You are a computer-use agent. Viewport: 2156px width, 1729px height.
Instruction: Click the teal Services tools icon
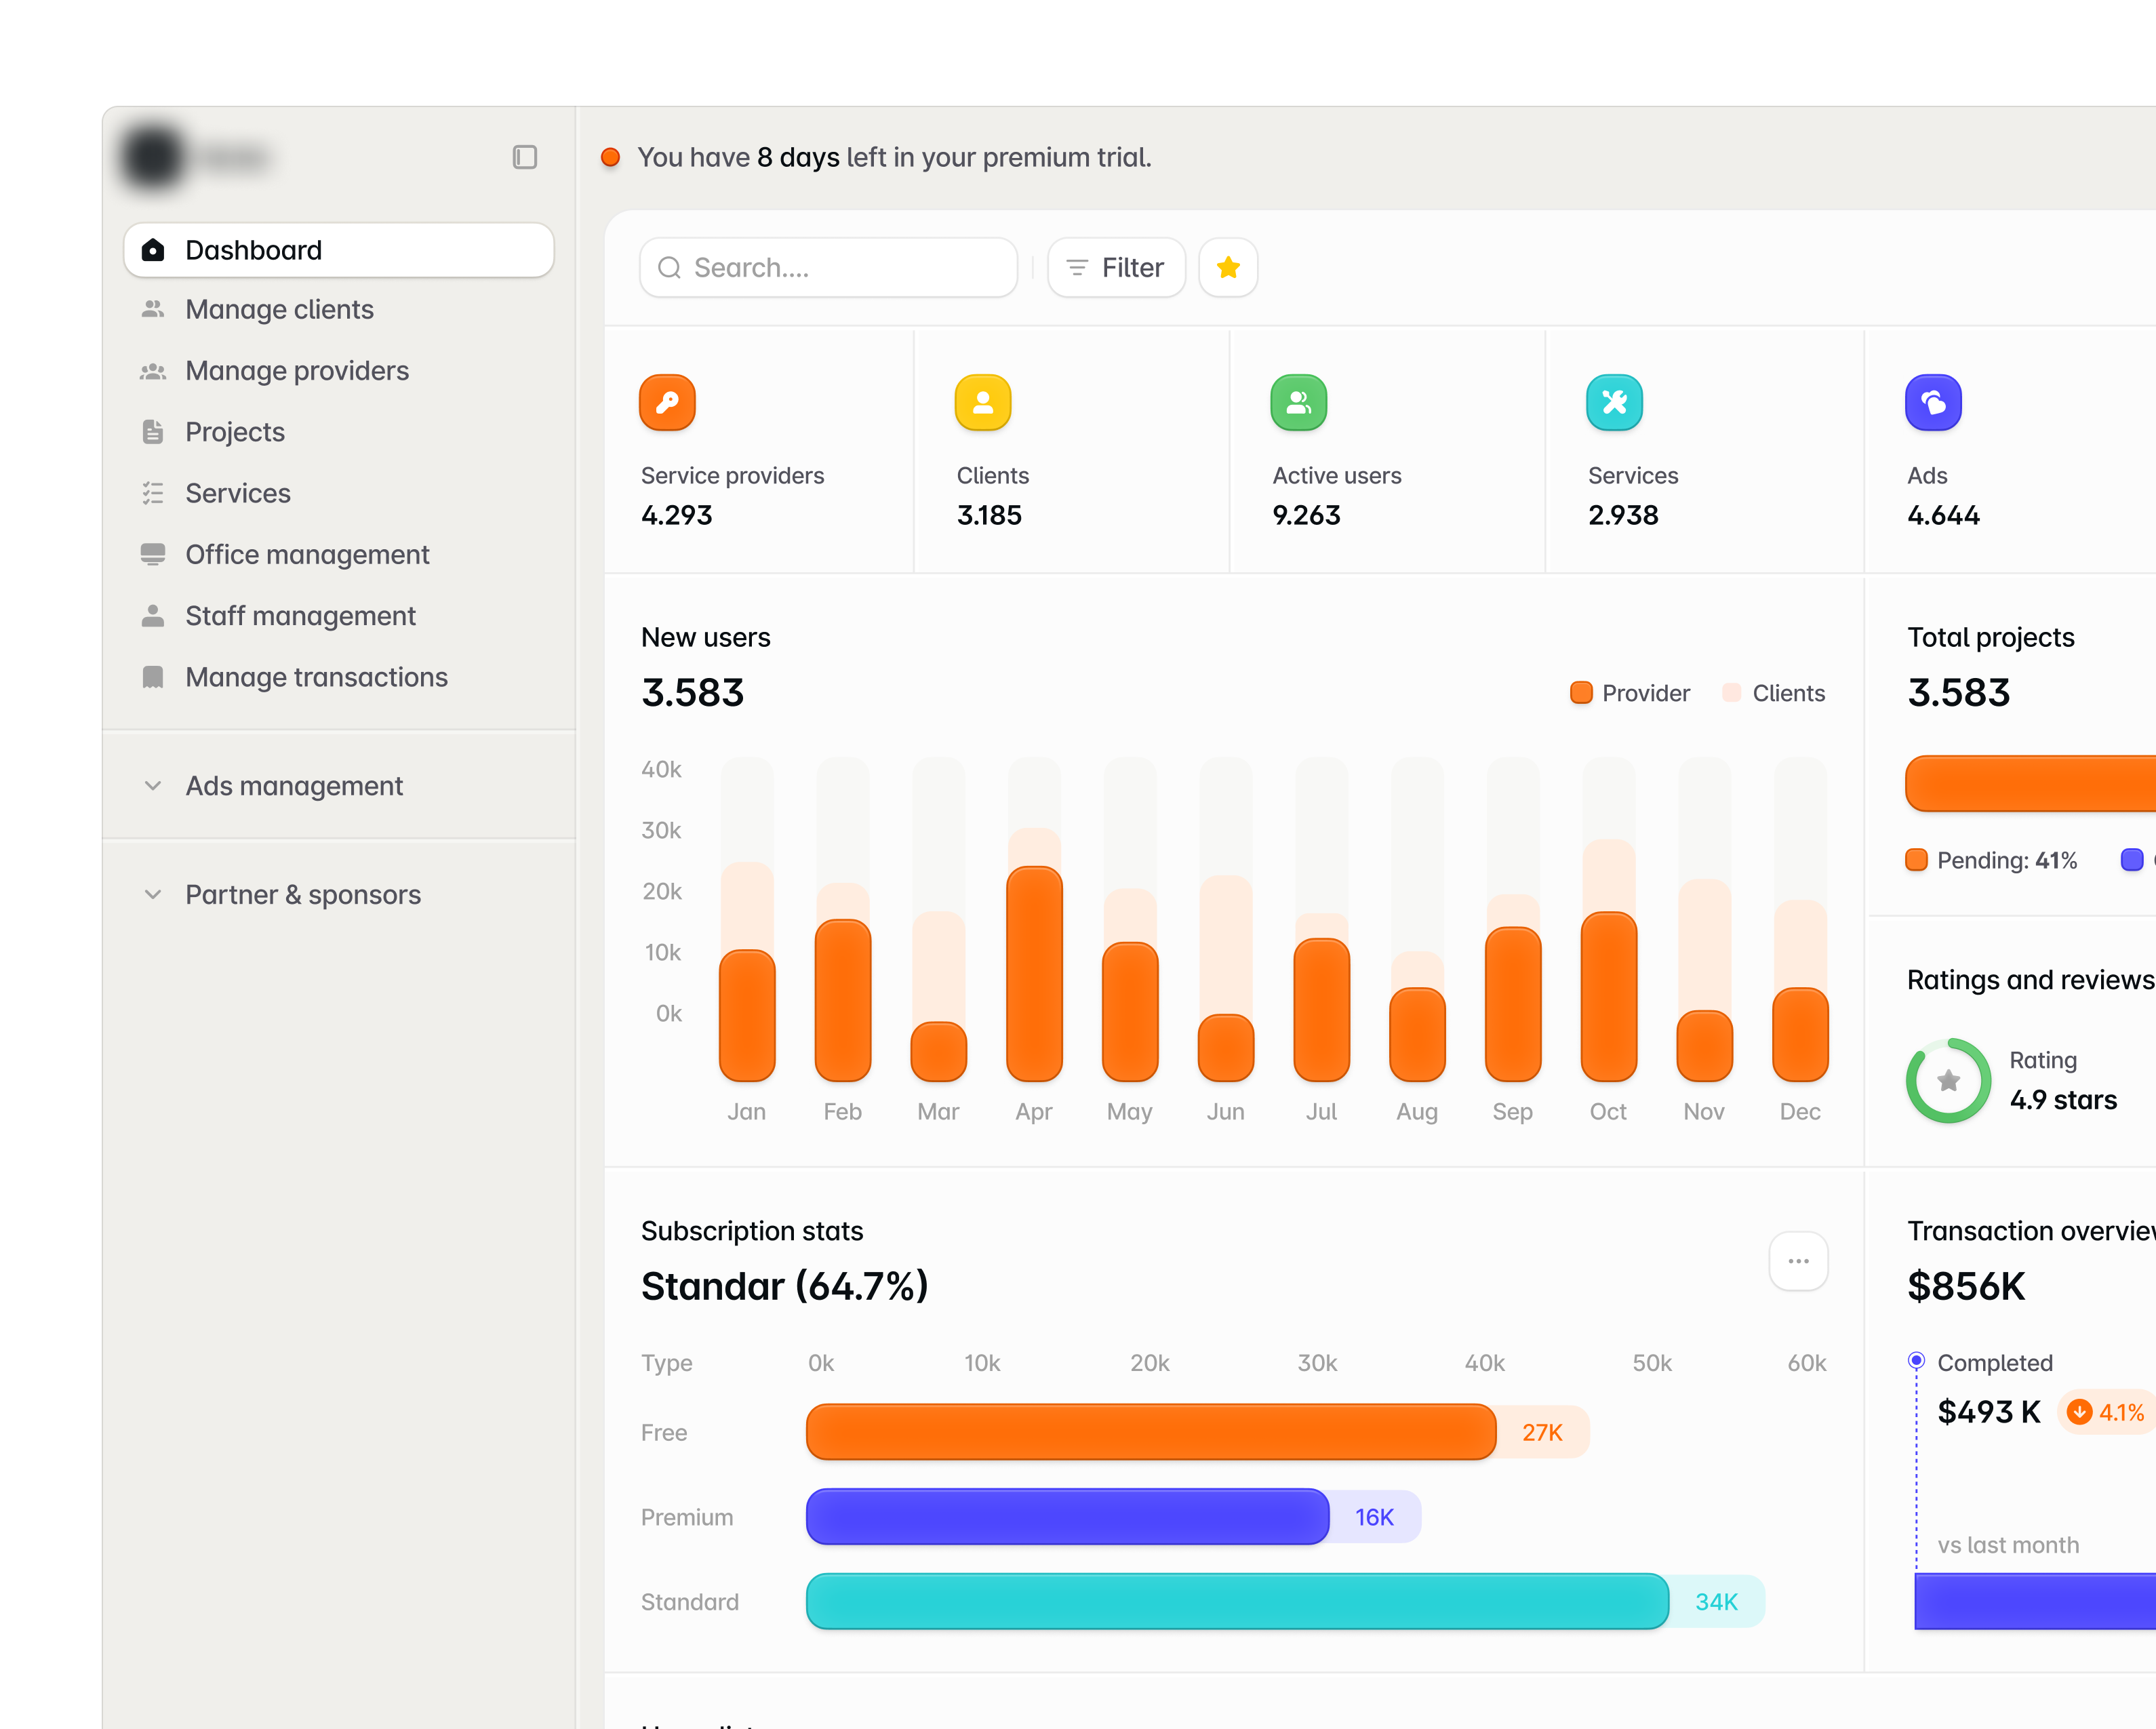tap(1614, 402)
